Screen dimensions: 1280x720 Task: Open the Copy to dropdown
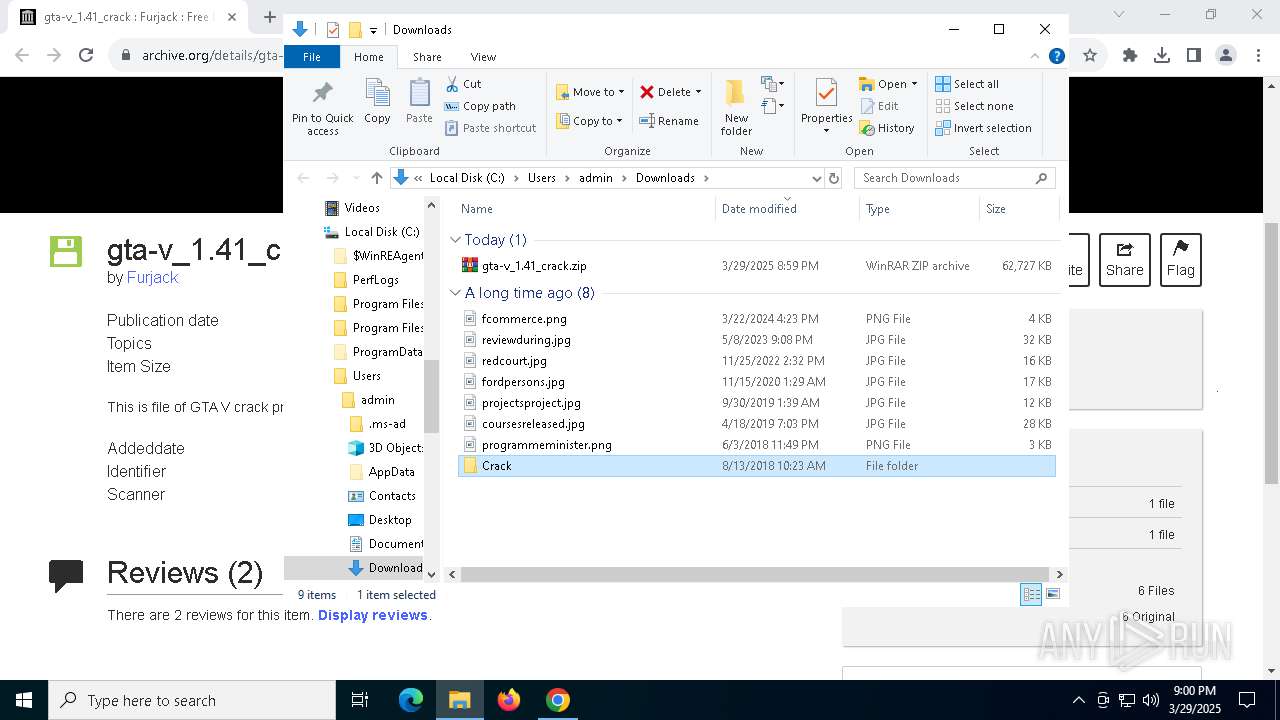point(589,121)
